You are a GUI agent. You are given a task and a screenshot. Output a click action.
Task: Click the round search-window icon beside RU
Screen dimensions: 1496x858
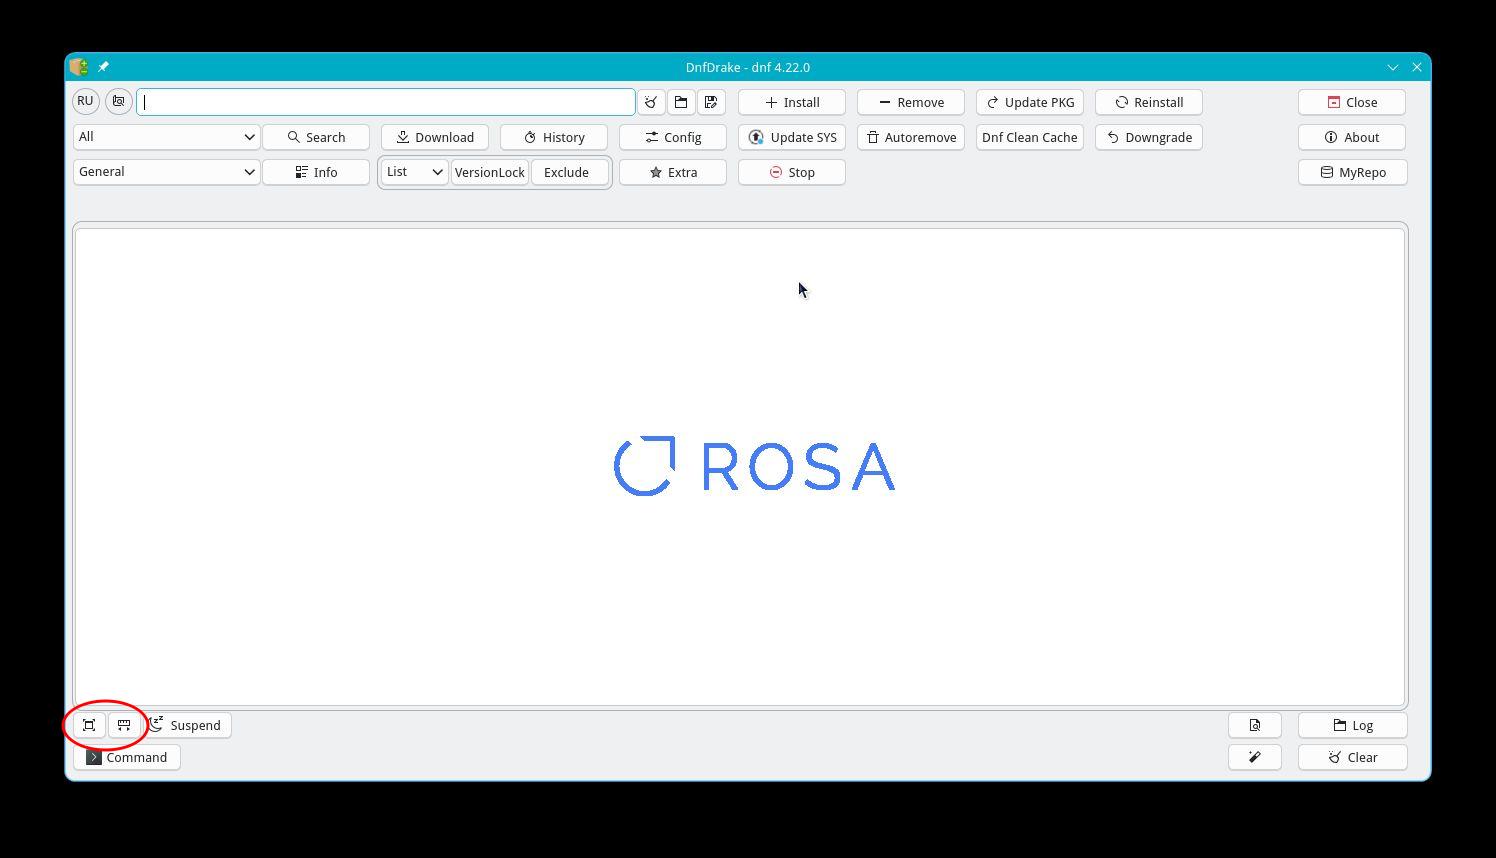pos(119,101)
